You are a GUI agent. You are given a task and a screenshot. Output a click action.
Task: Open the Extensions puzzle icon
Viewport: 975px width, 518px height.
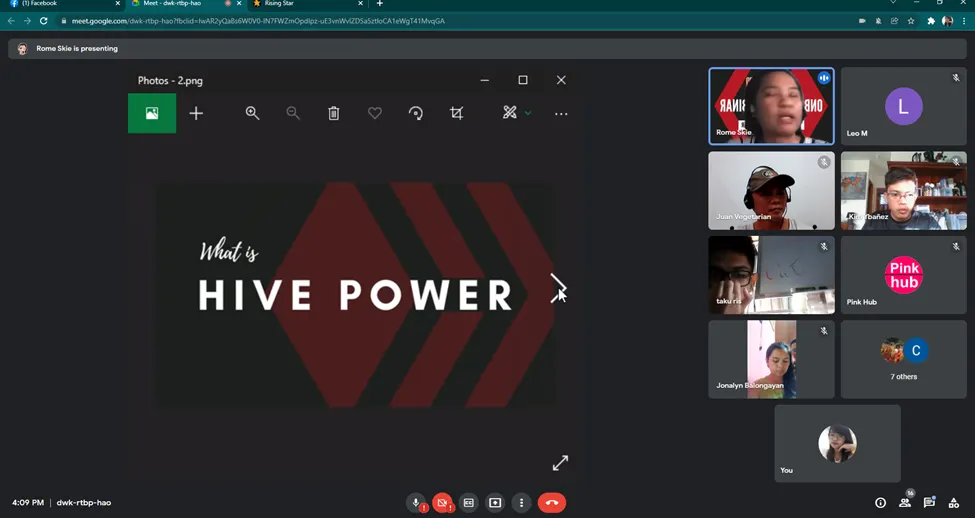point(931,21)
